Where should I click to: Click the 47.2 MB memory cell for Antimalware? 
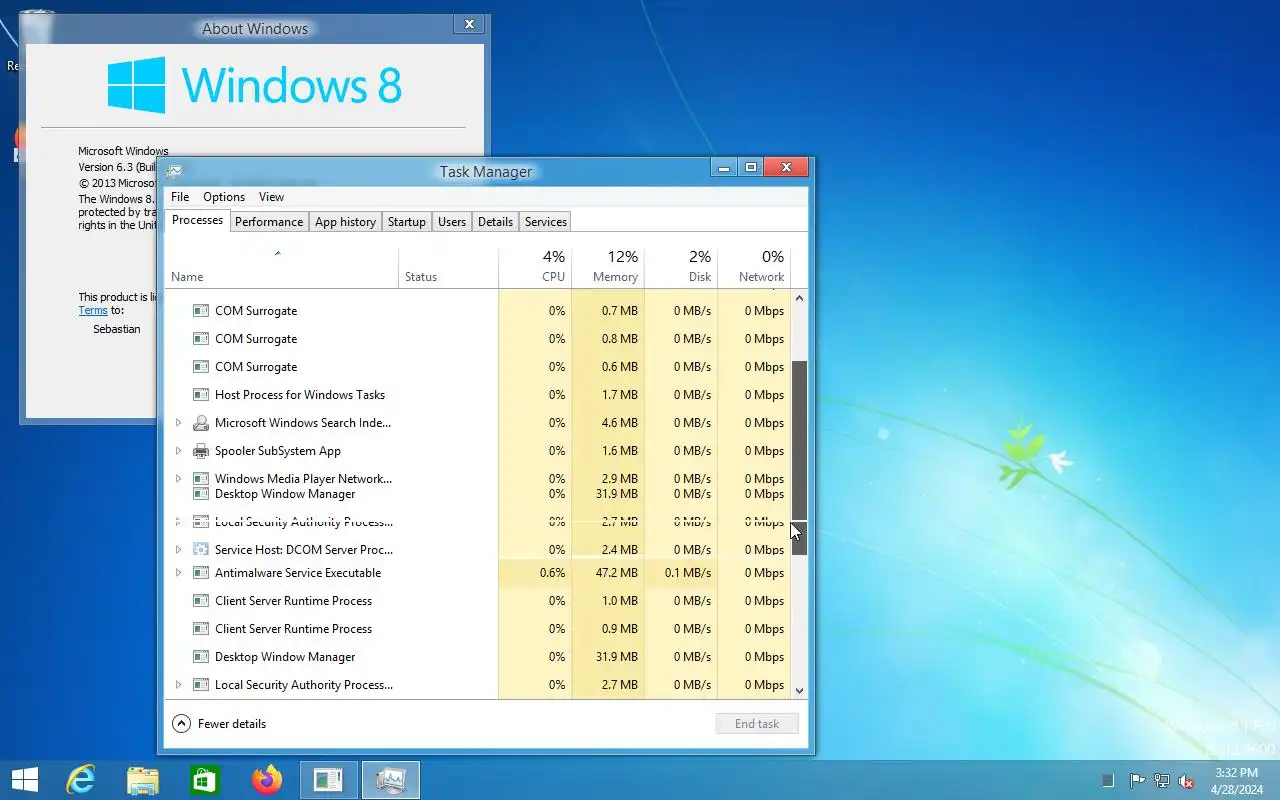pos(608,573)
